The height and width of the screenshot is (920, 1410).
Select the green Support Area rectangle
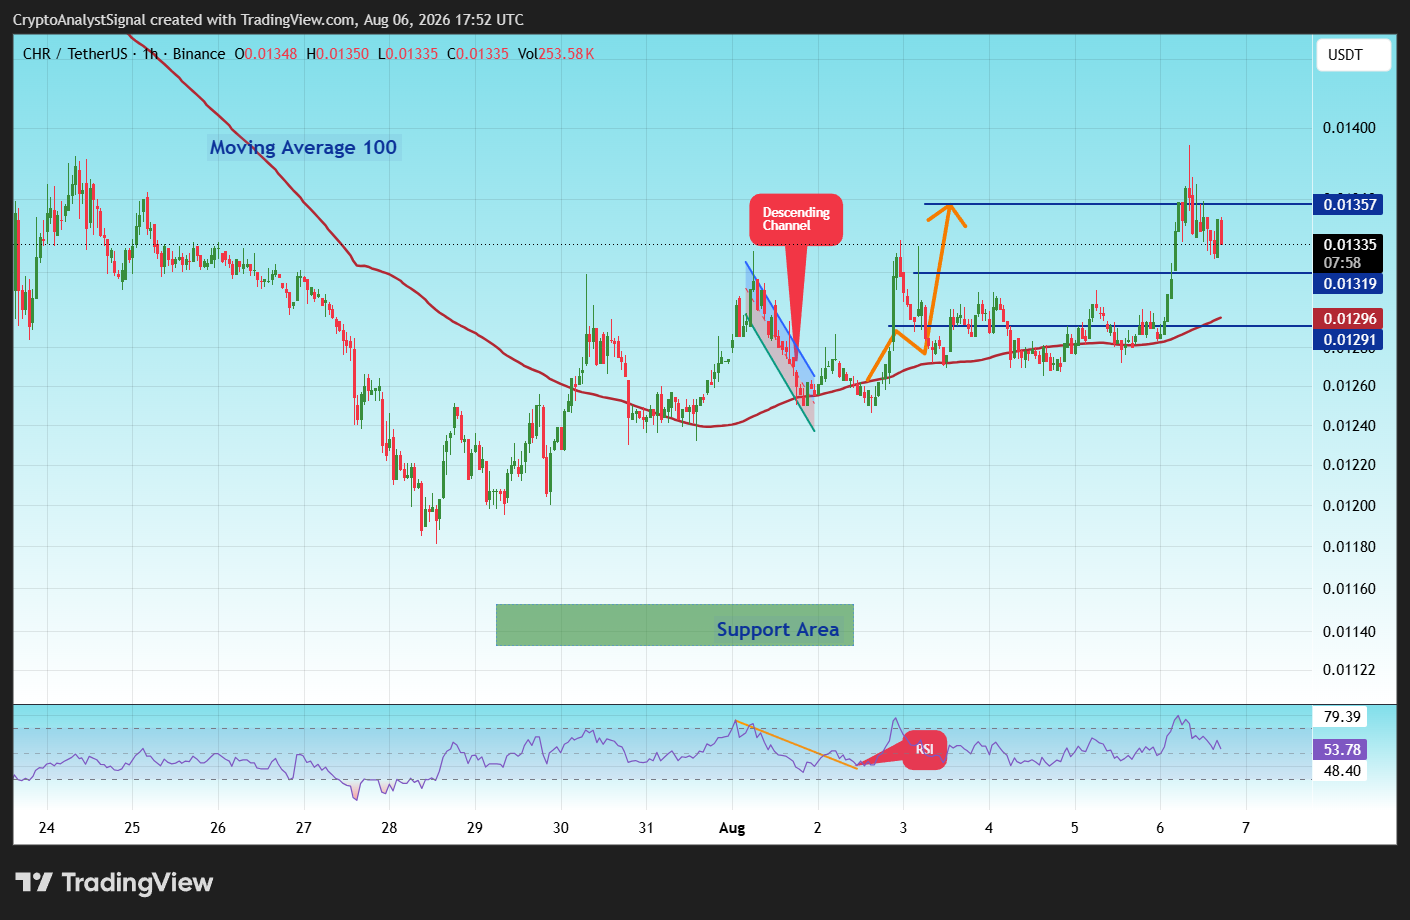(675, 625)
